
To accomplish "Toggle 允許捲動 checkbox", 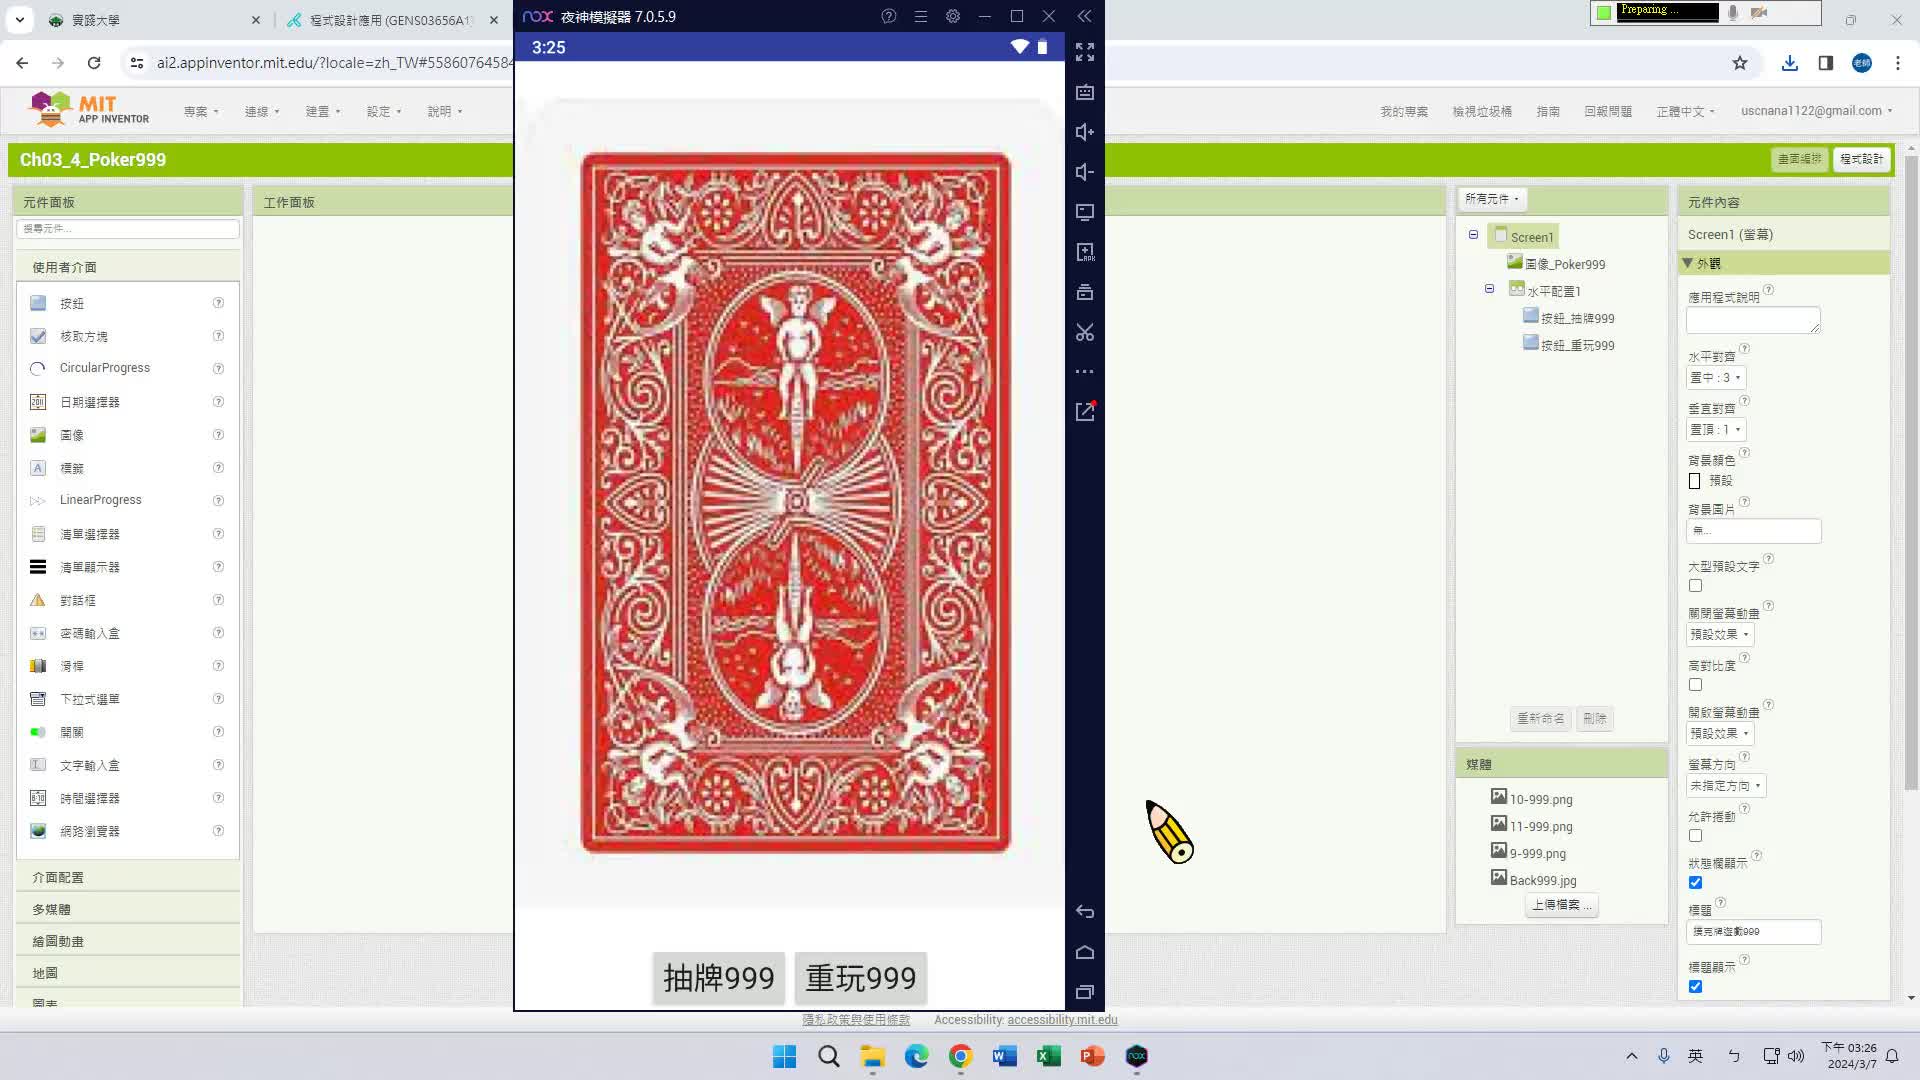I will tap(1695, 836).
